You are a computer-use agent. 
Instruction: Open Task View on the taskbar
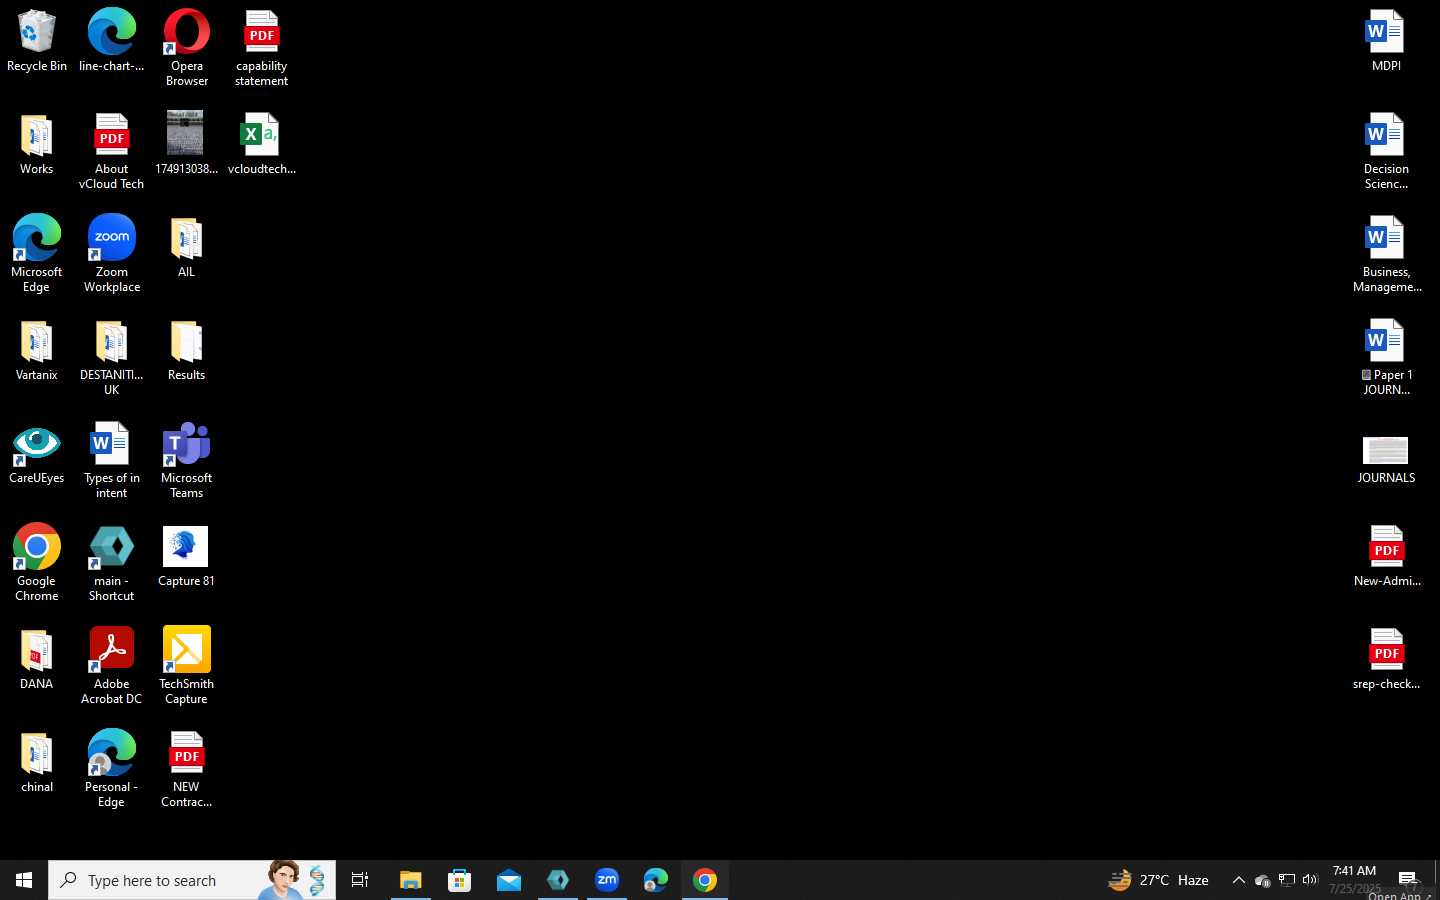pyautogui.click(x=360, y=880)
